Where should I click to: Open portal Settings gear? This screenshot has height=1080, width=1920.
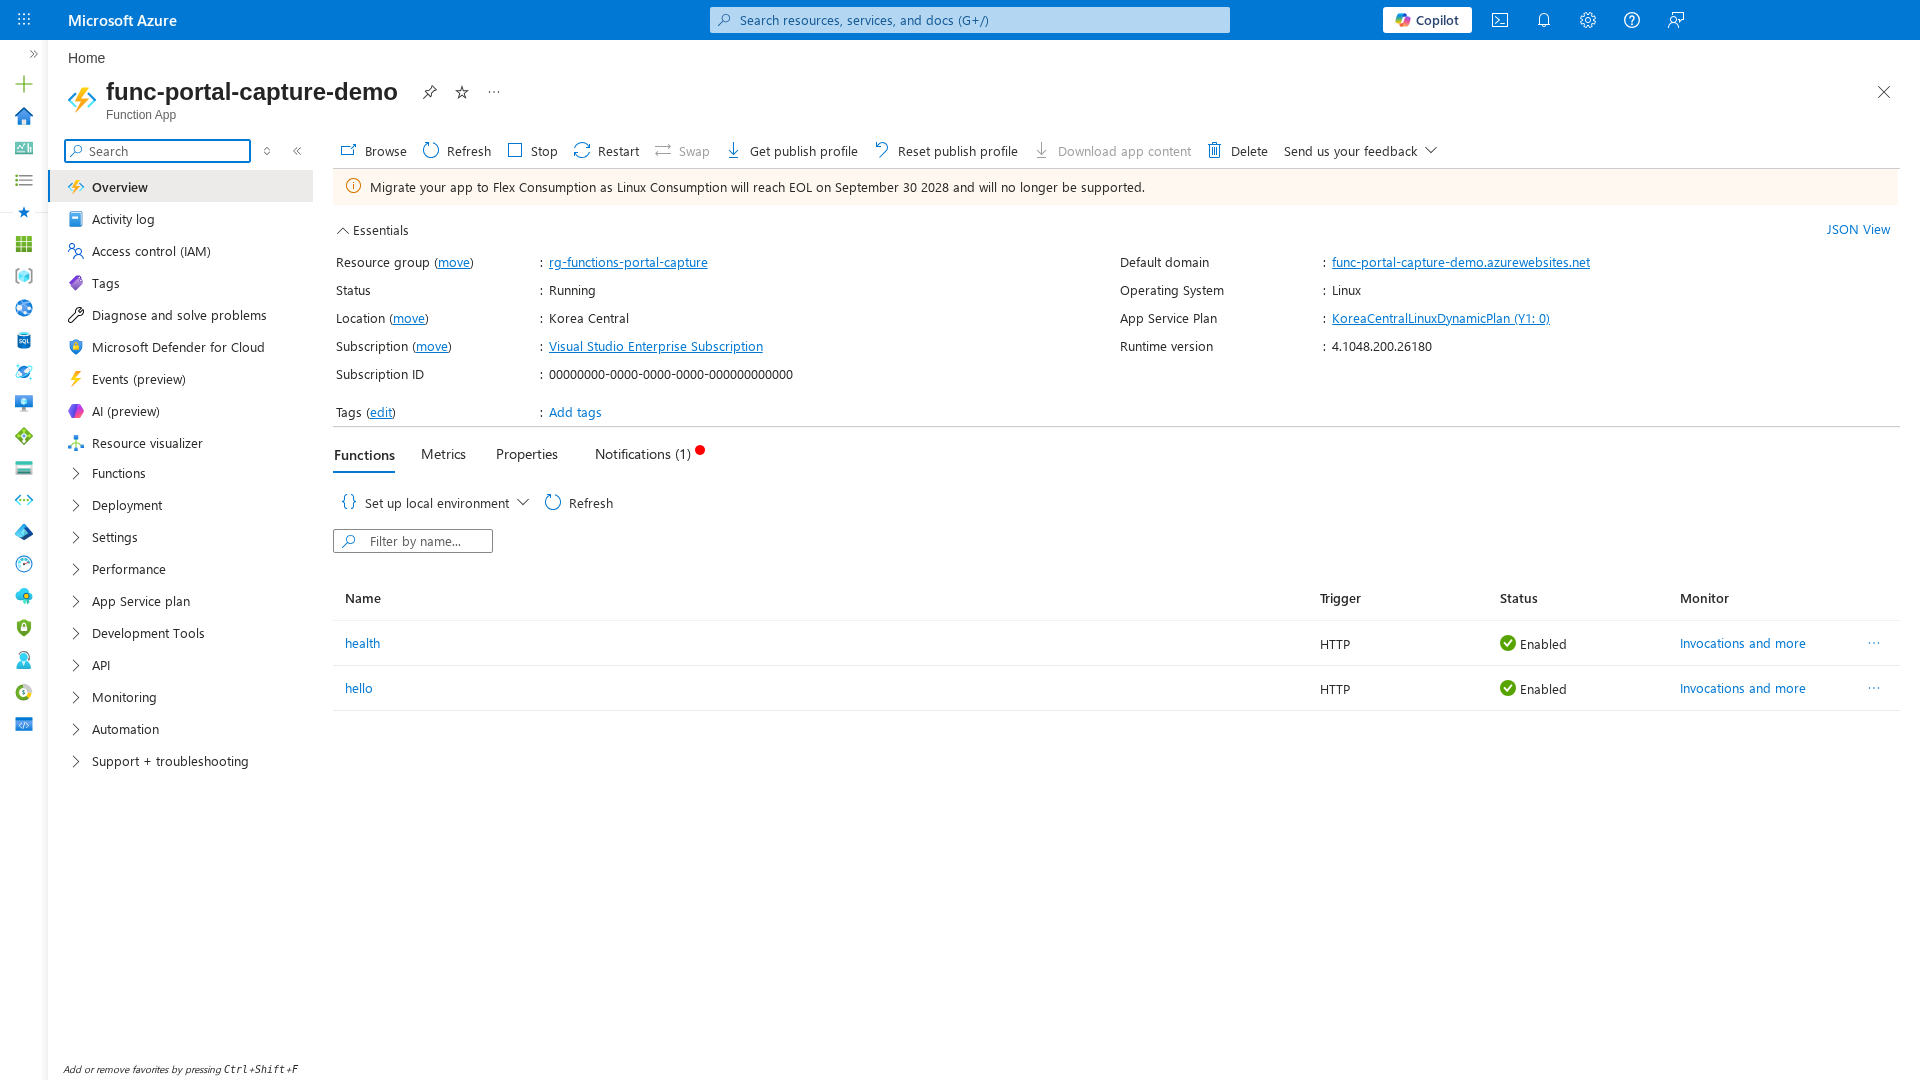[1588, 20]
